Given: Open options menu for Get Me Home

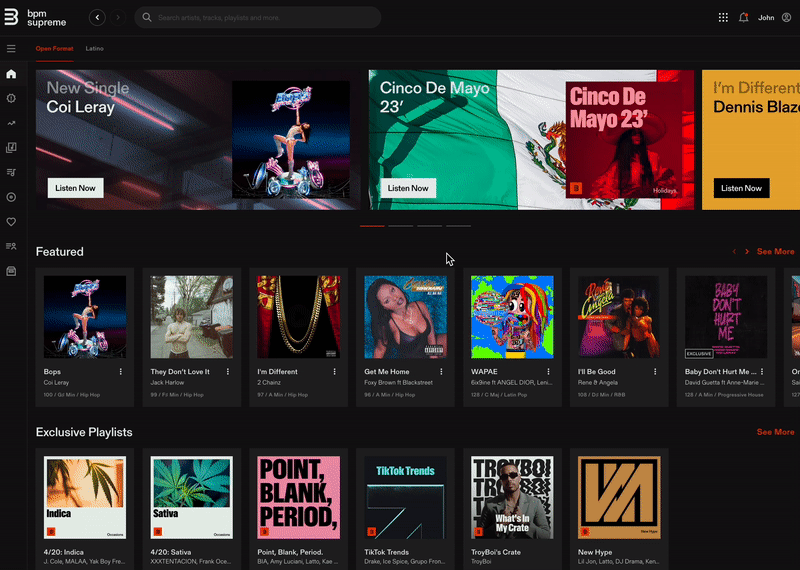Looking at the screenshot, I should click(441, 371).
